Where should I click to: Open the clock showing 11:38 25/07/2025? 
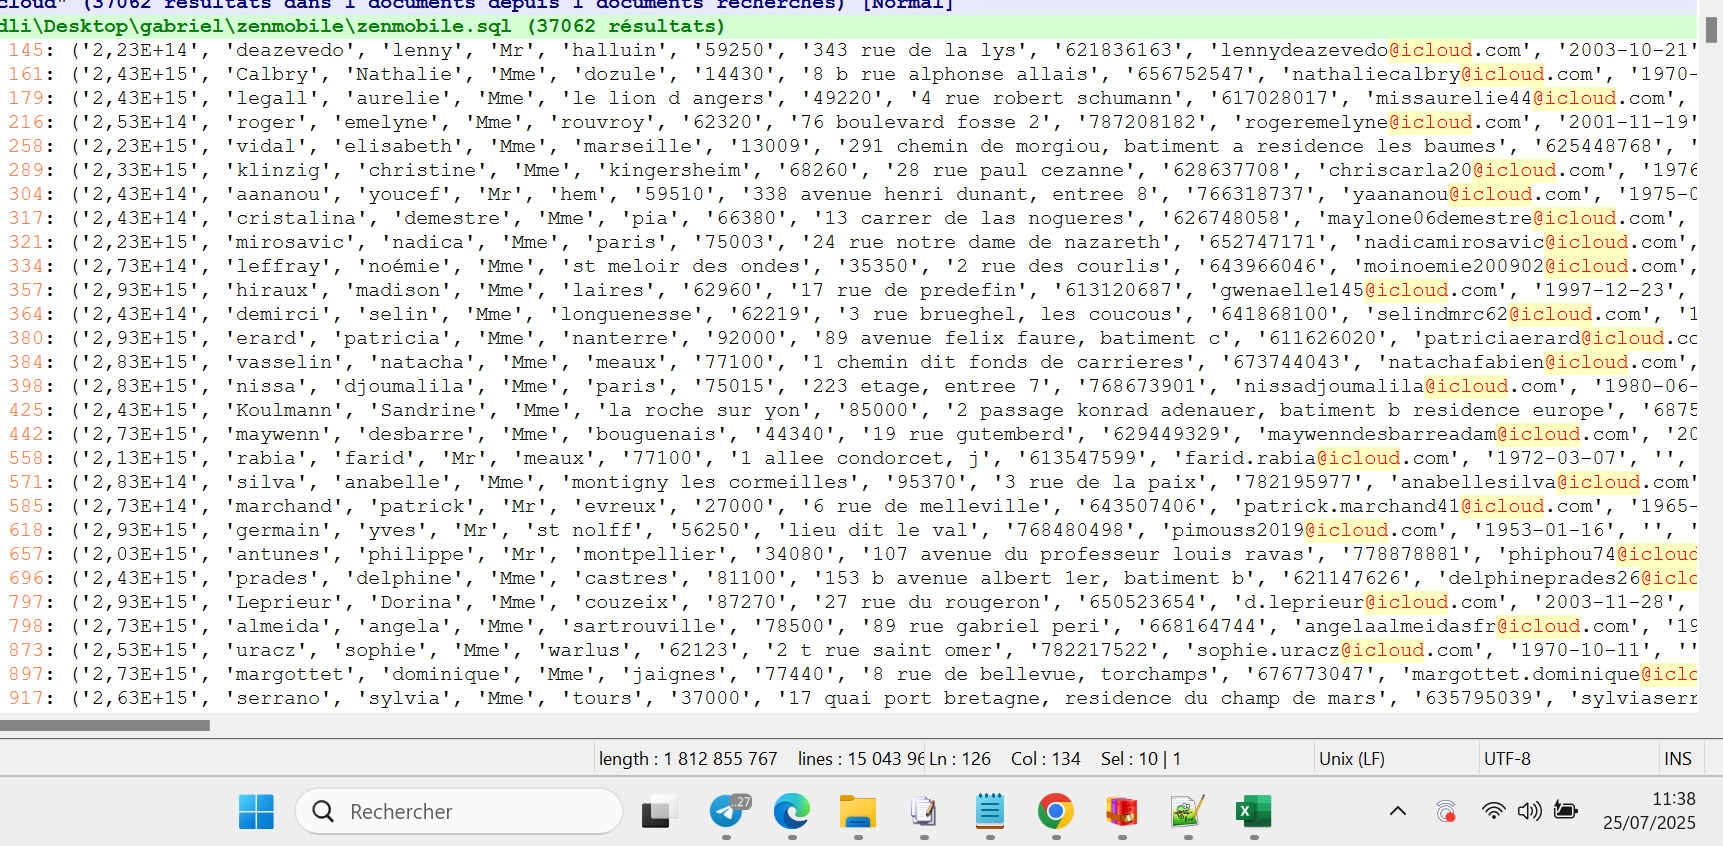[1649, 811]
